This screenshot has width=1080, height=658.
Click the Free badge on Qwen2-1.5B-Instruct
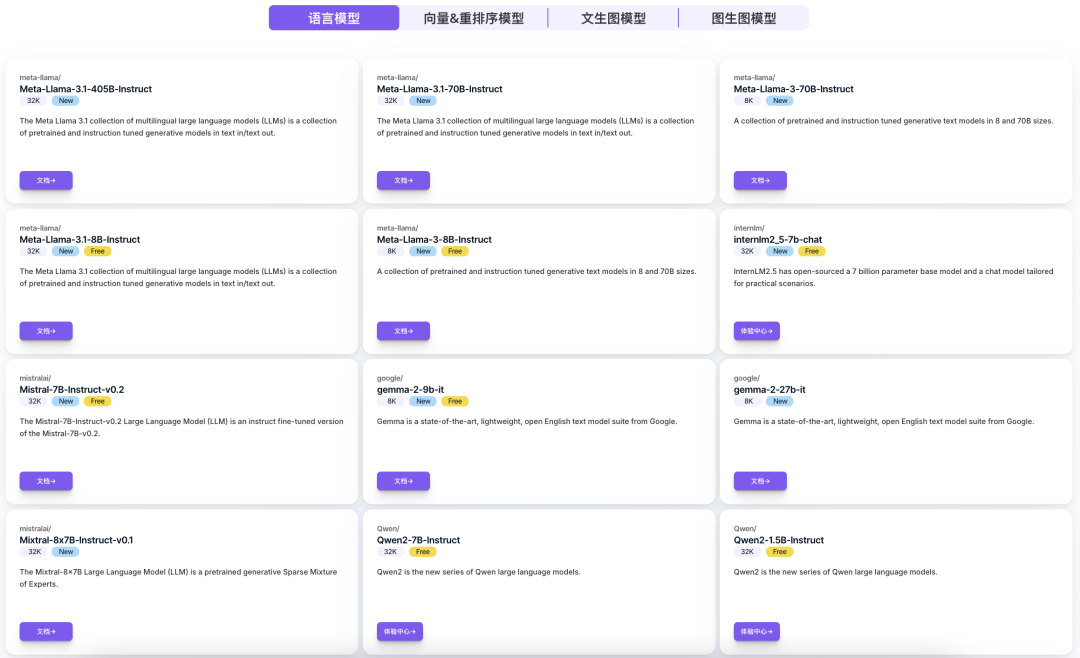pyautogui.click(x=780, y=552)
